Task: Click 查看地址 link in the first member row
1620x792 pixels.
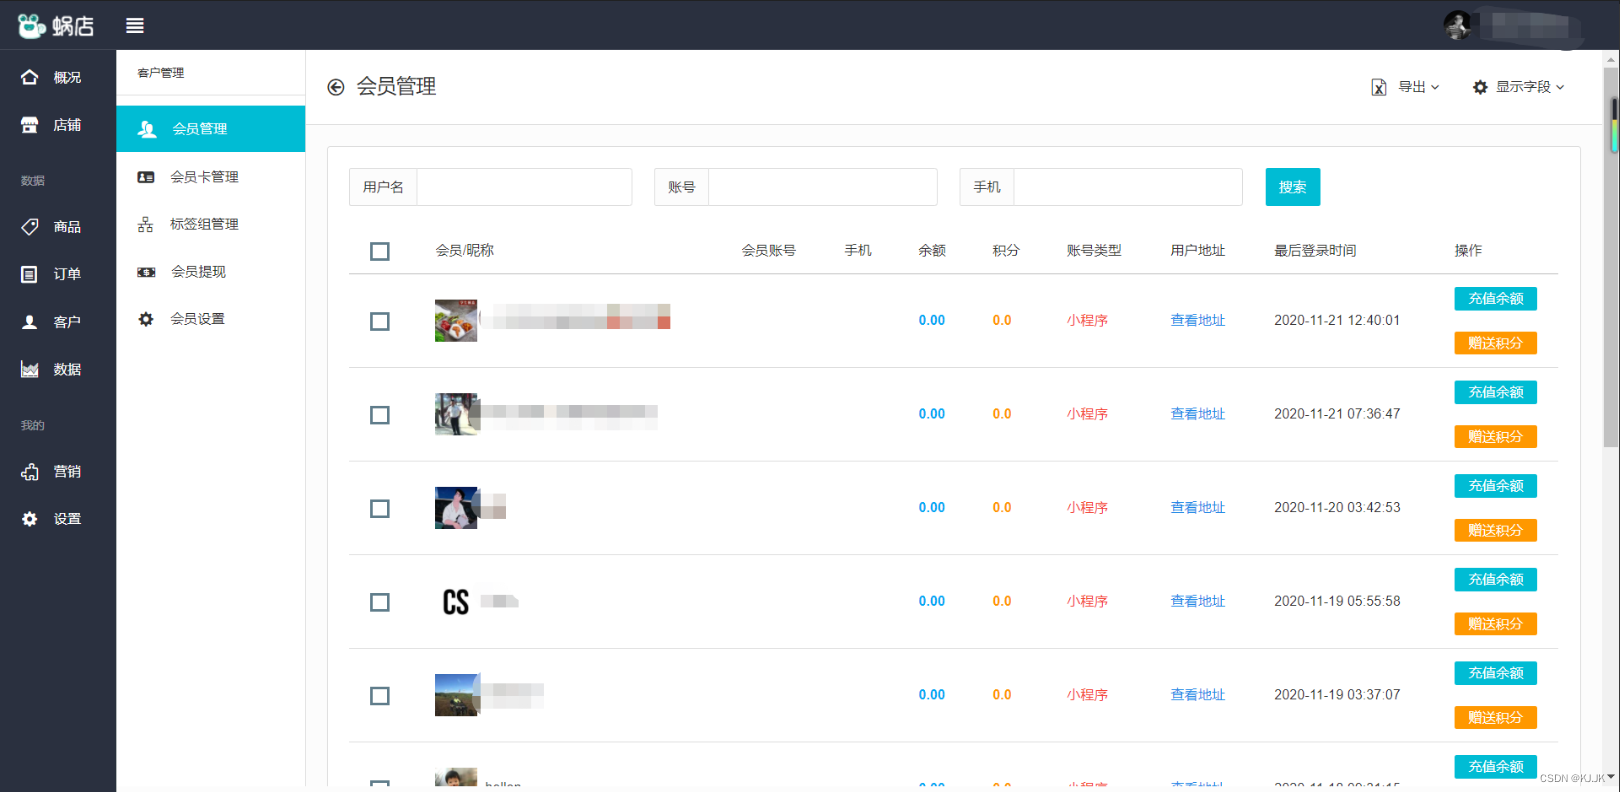Action: pos(1198,321)
